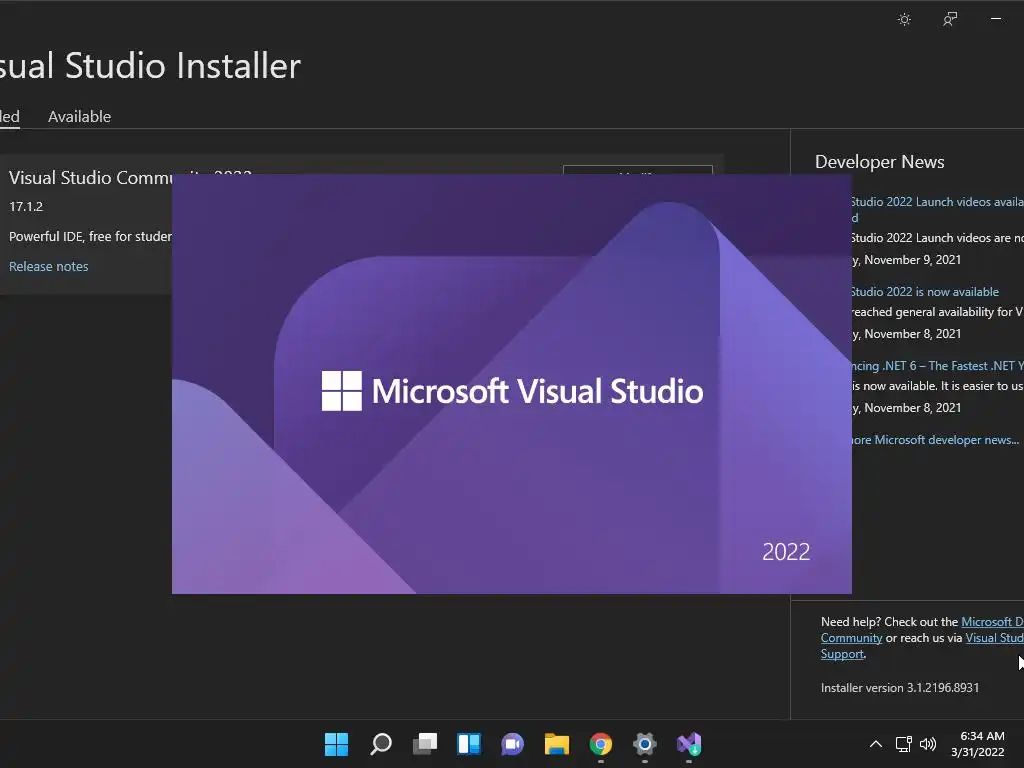
Task: Open the Widgets panel from taskbar
Action: (469, 744)
